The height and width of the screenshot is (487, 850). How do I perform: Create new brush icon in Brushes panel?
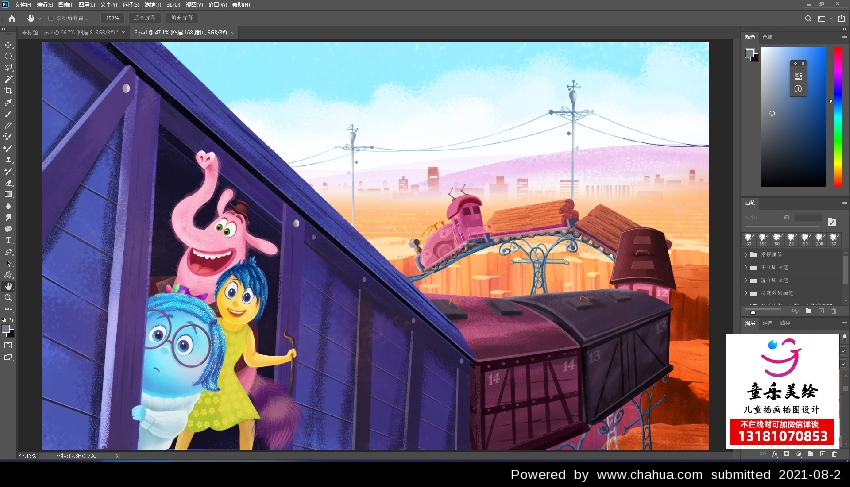pos(821,311)
